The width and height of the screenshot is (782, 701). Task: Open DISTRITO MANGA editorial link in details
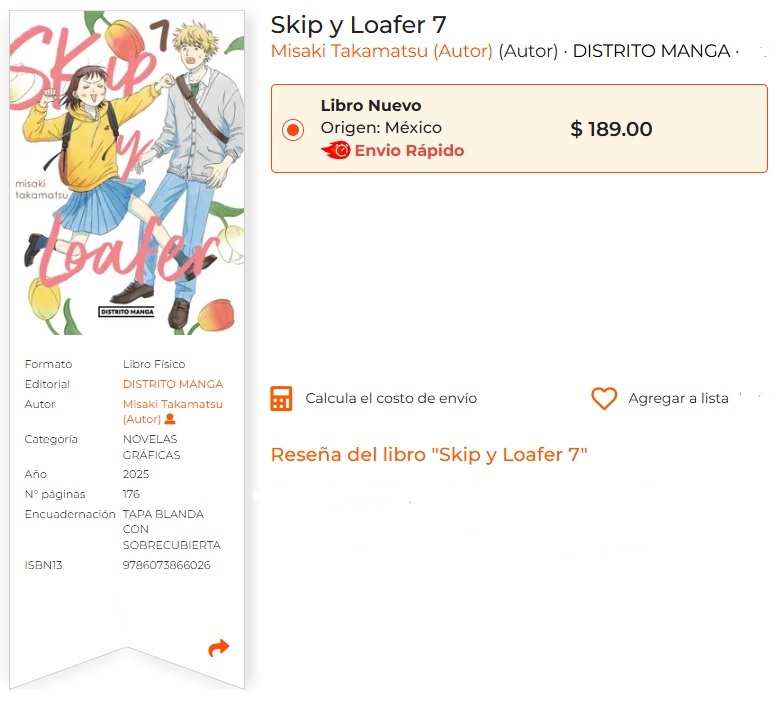[173, 384]
